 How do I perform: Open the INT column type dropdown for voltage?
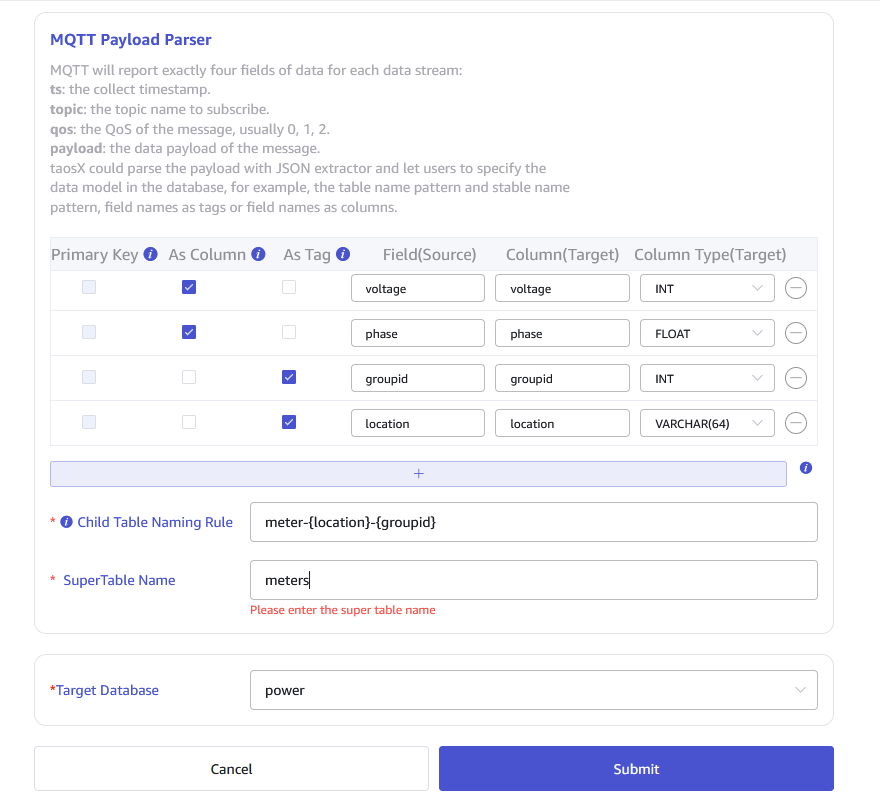point(707,287)
